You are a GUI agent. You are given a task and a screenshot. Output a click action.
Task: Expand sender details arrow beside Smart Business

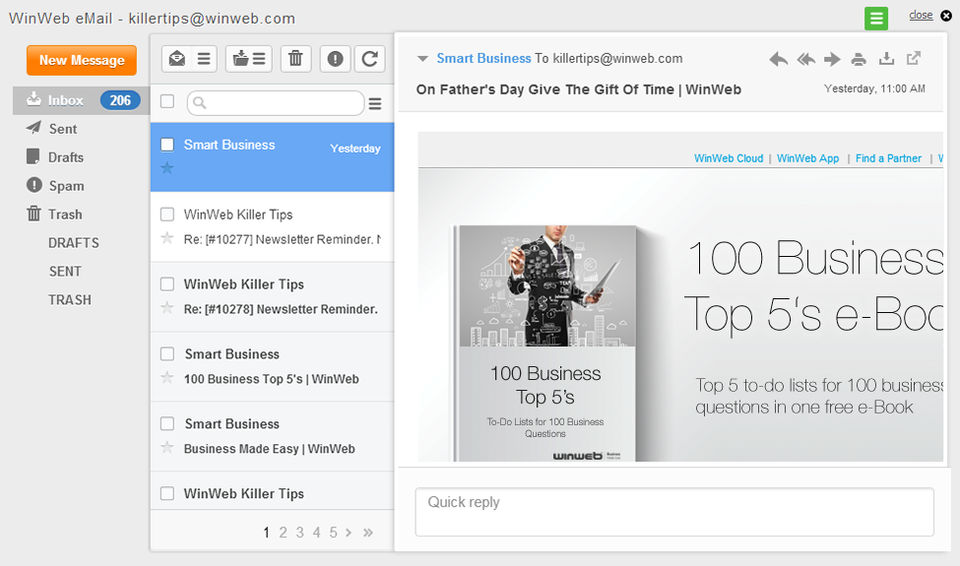click(423, 59)
